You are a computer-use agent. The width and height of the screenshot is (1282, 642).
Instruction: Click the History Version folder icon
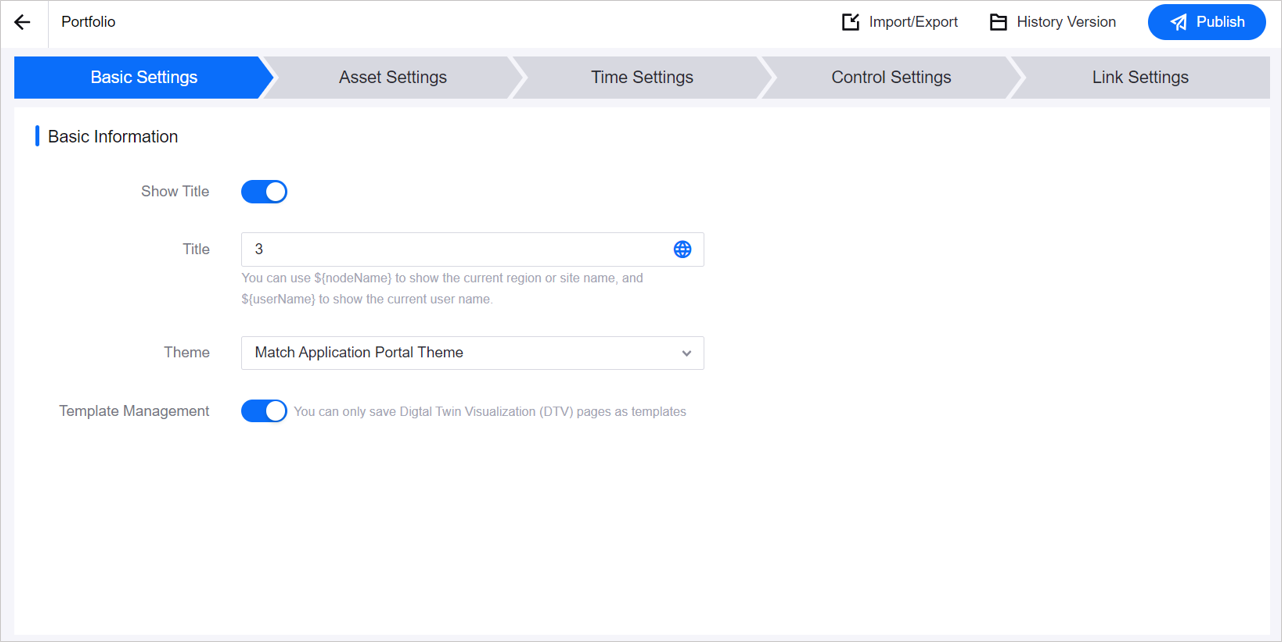[998, 22]
